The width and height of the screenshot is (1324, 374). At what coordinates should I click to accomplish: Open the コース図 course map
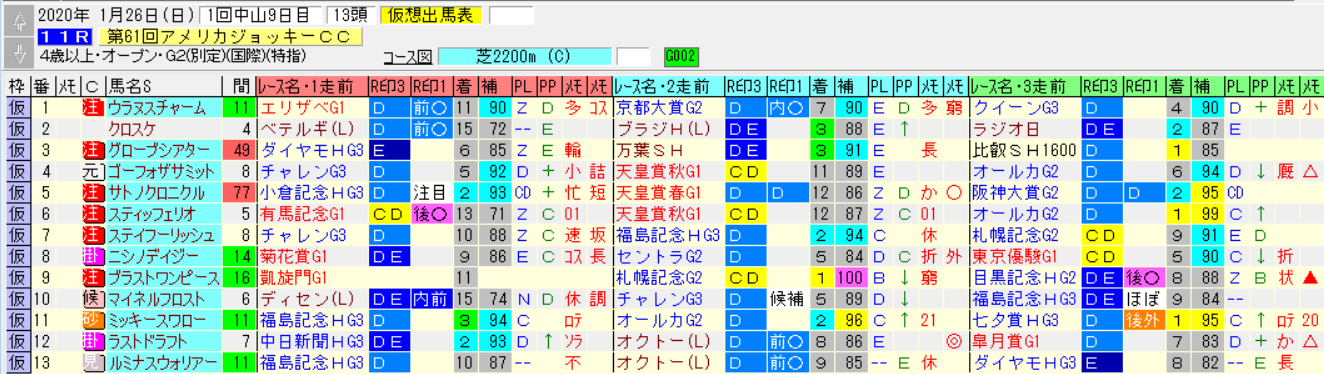coord(408,55)
